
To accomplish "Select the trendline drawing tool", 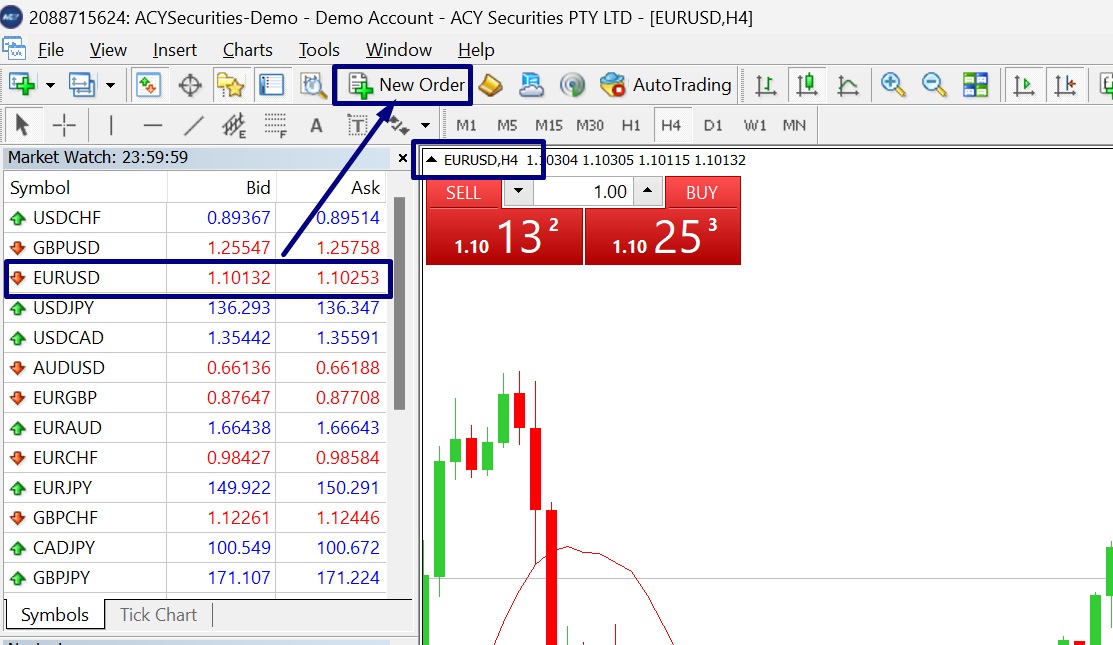I will (x=194, y=125).
